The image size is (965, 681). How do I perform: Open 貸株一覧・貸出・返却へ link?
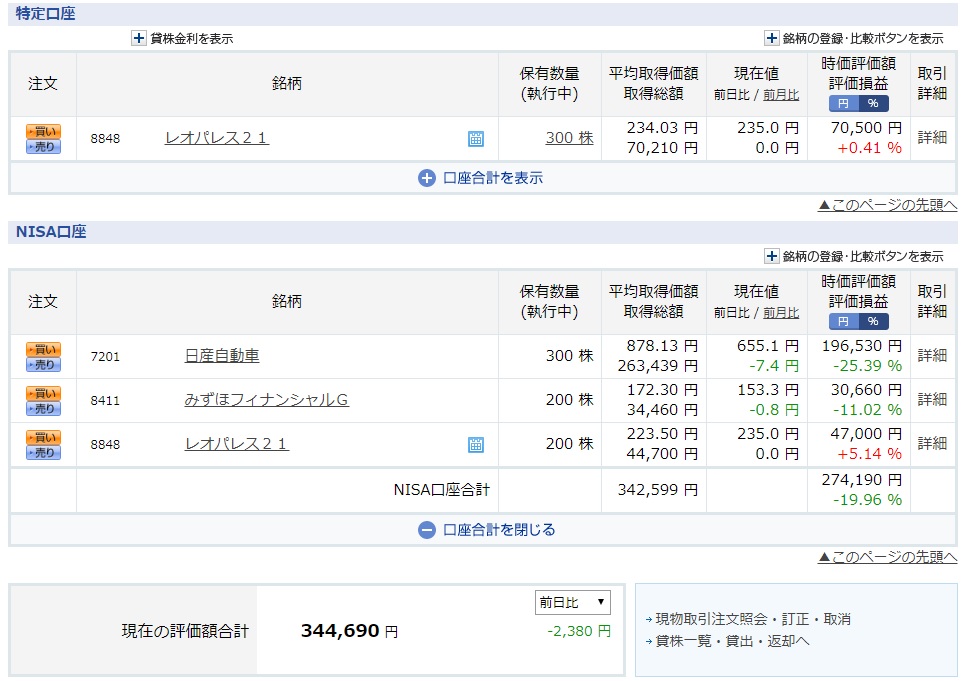pyautogui.click(x=732, y=641)
